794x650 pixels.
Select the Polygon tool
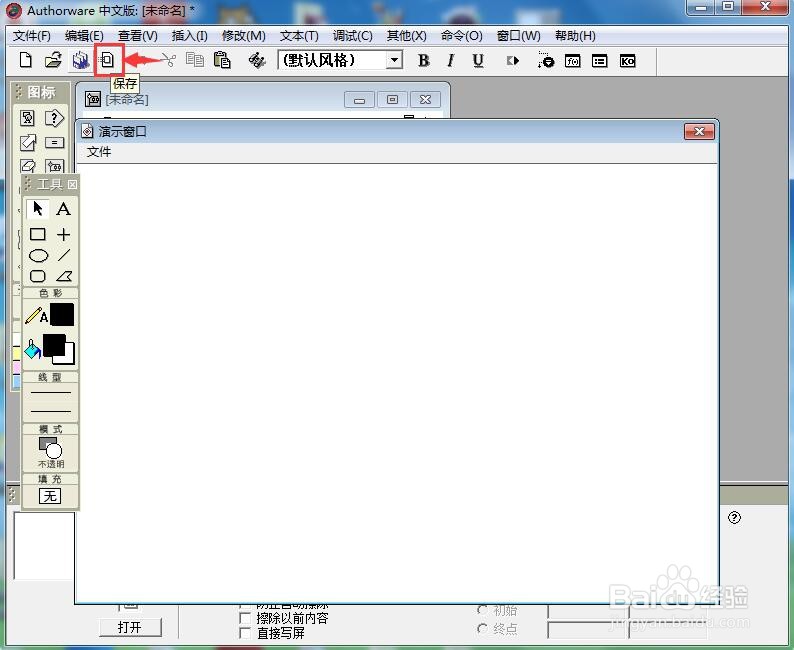64,276
